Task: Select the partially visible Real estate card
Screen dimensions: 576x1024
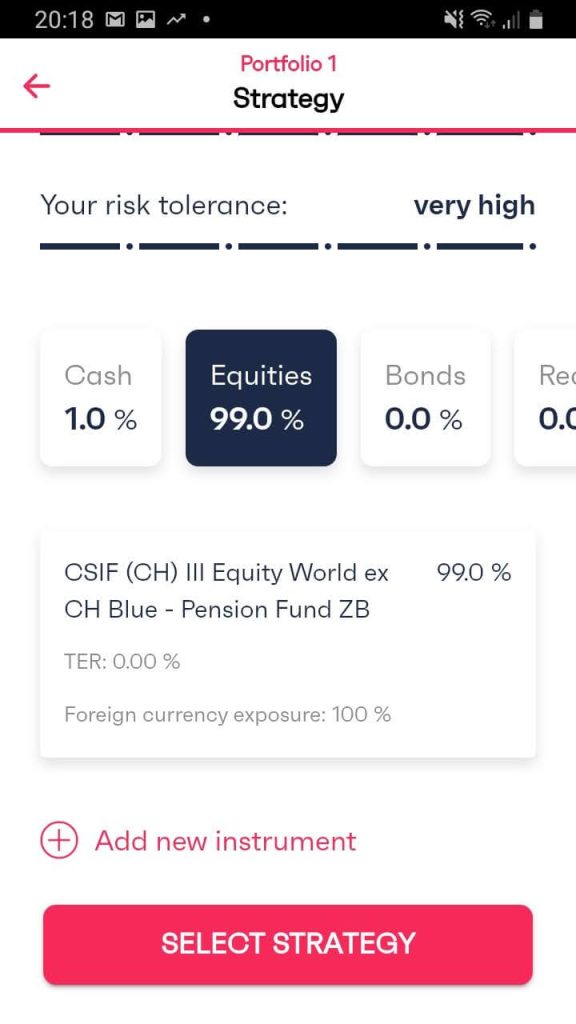Action: (545, 398)
